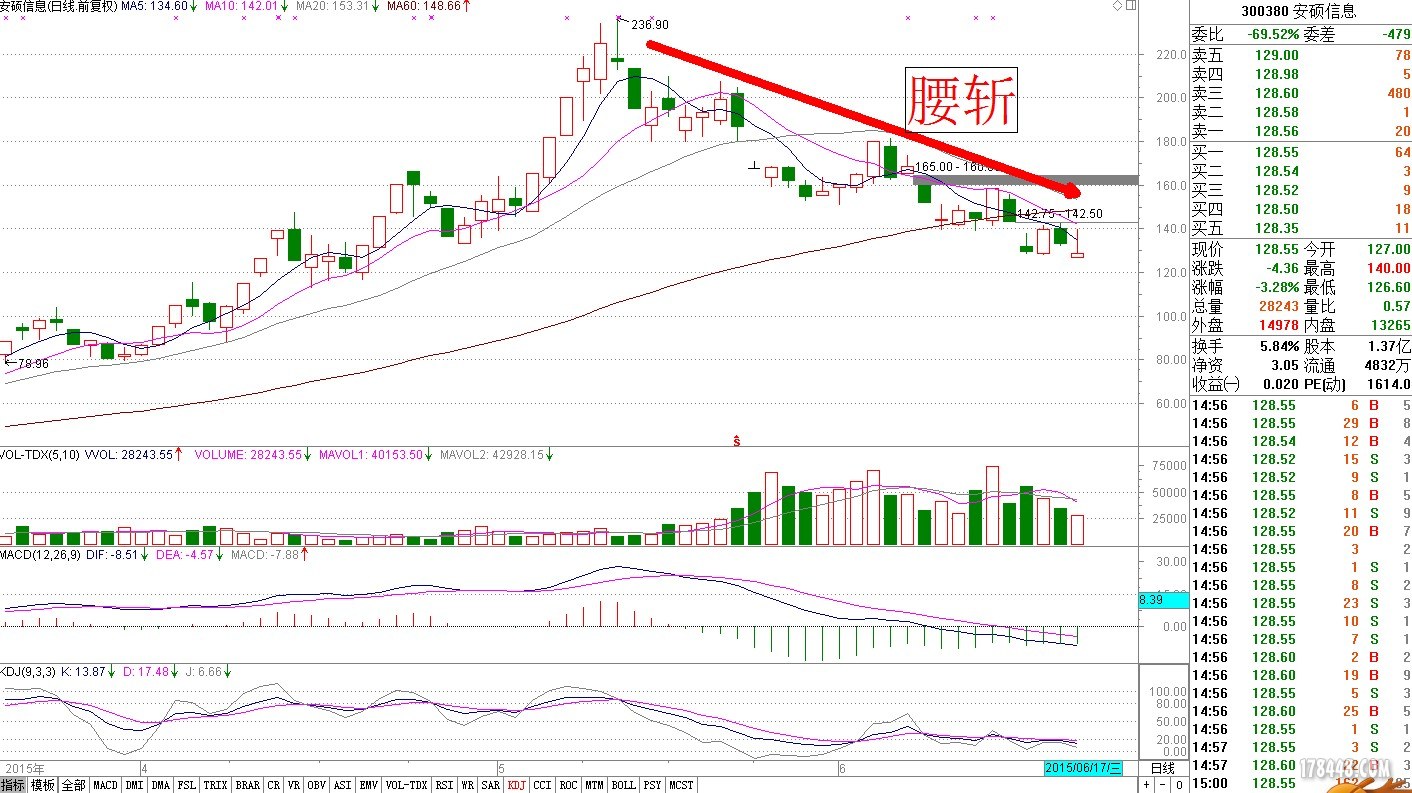Screen dimensions: 1412x793
Task: Click the 买五 order row at 128.35
Action: [1300, 228]
